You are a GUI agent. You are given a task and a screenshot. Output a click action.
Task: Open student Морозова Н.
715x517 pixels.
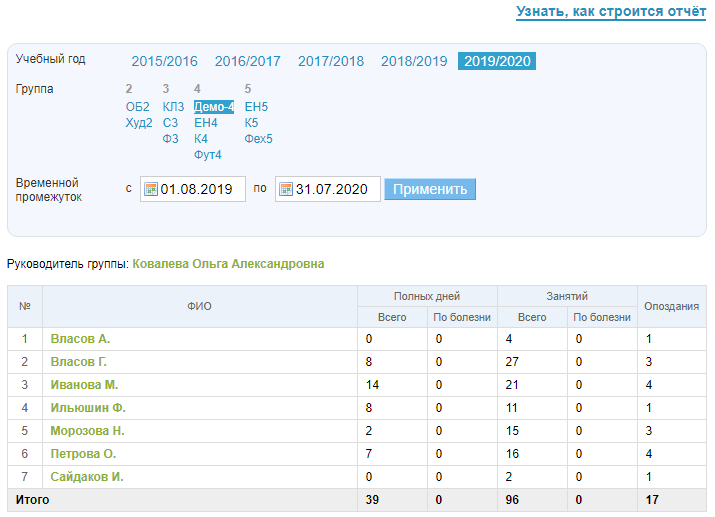click(87, 430)
